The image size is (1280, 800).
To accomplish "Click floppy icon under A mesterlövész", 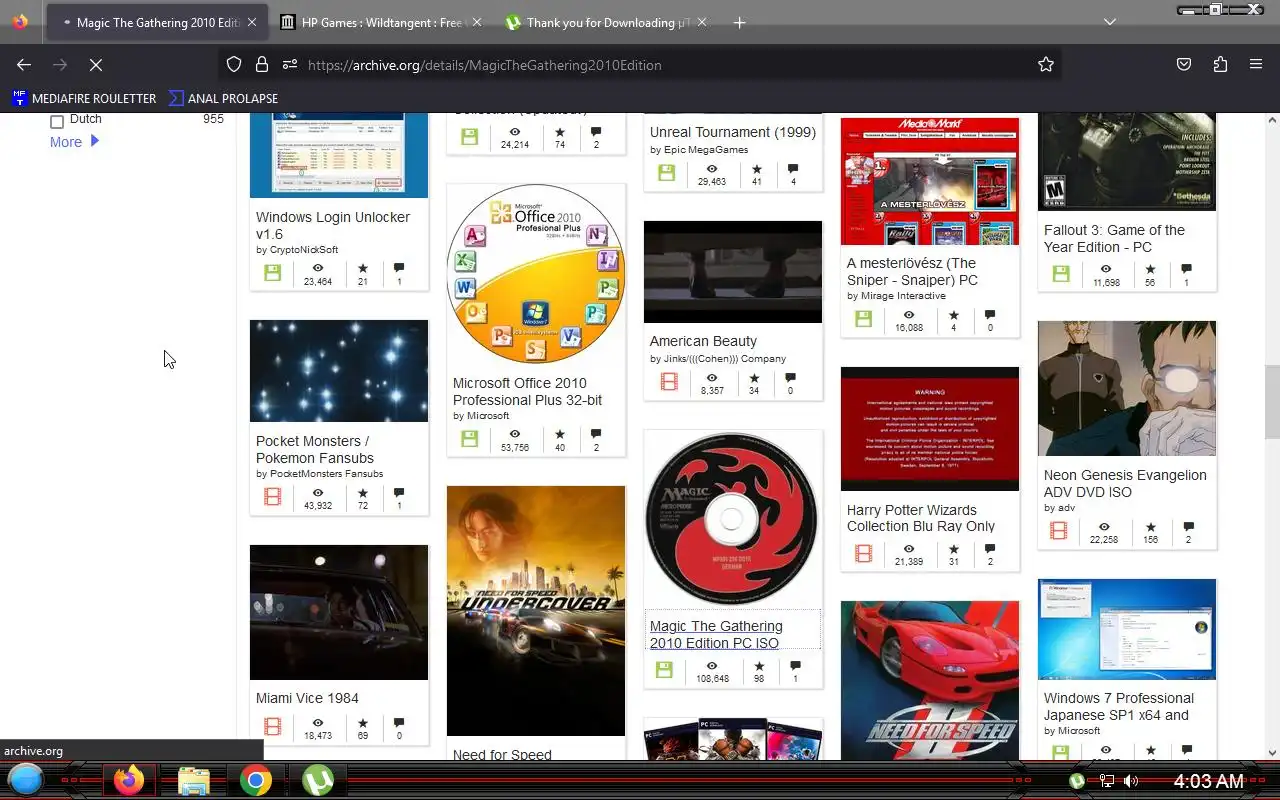I will pos(863,320).
